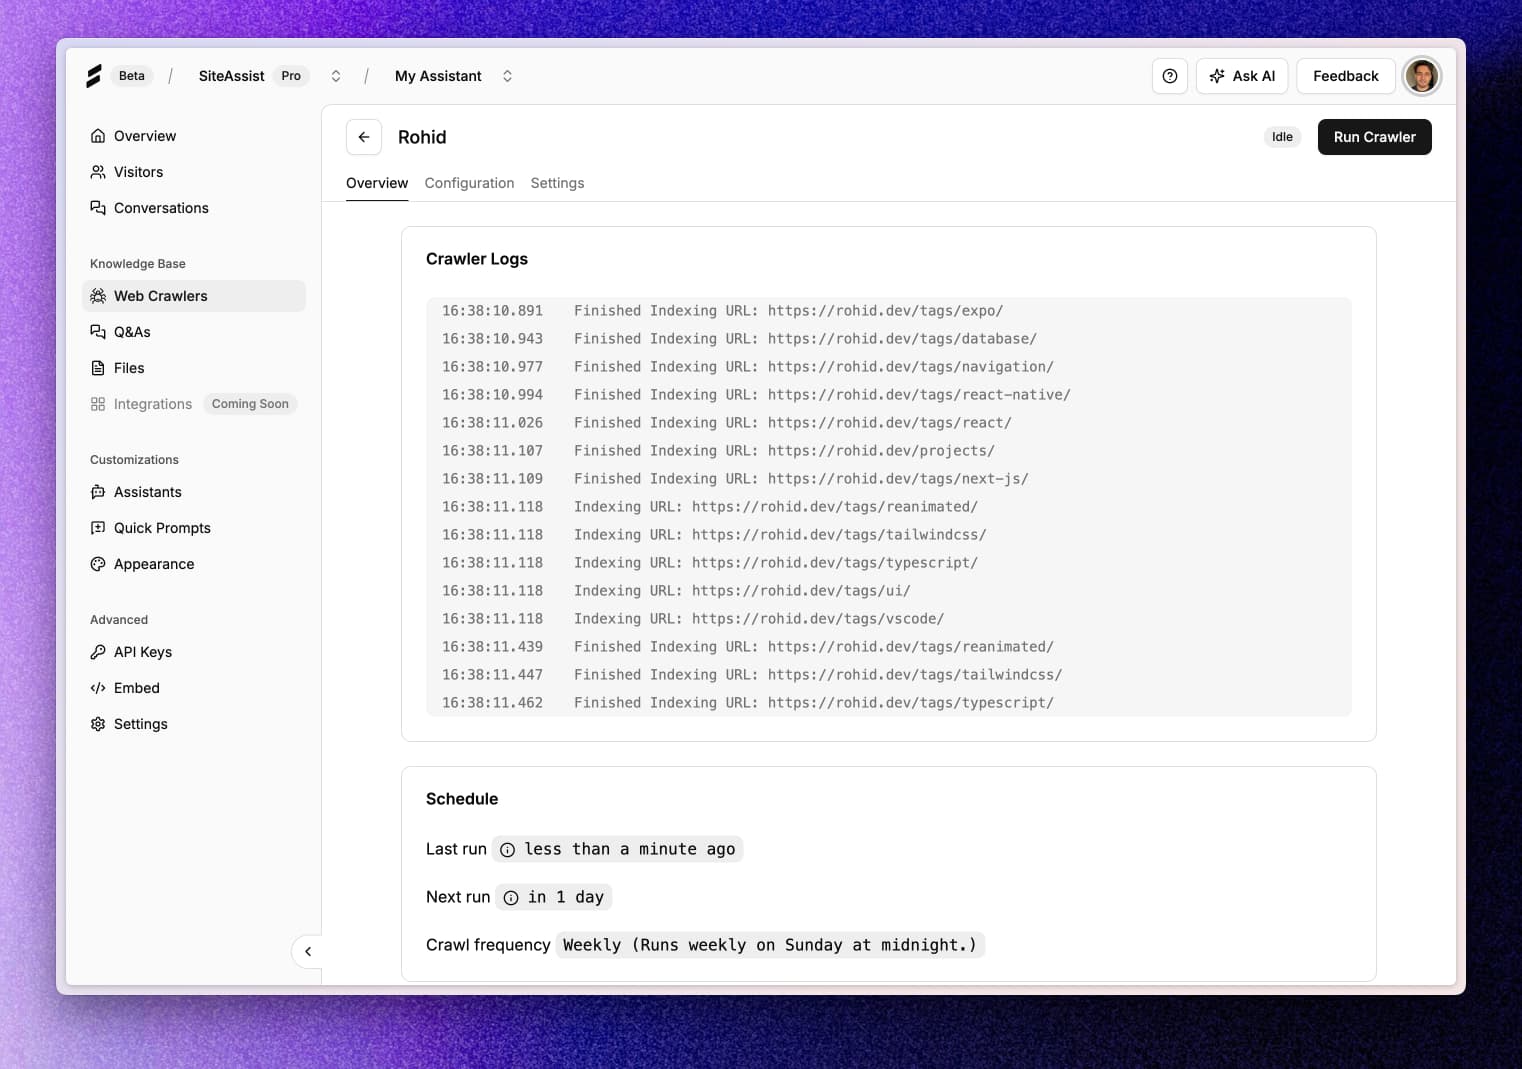Click the back arrow to leave Rohid
Image resolution: width=1522 pixels, height=1069 pixels.
tap(363, 137)
